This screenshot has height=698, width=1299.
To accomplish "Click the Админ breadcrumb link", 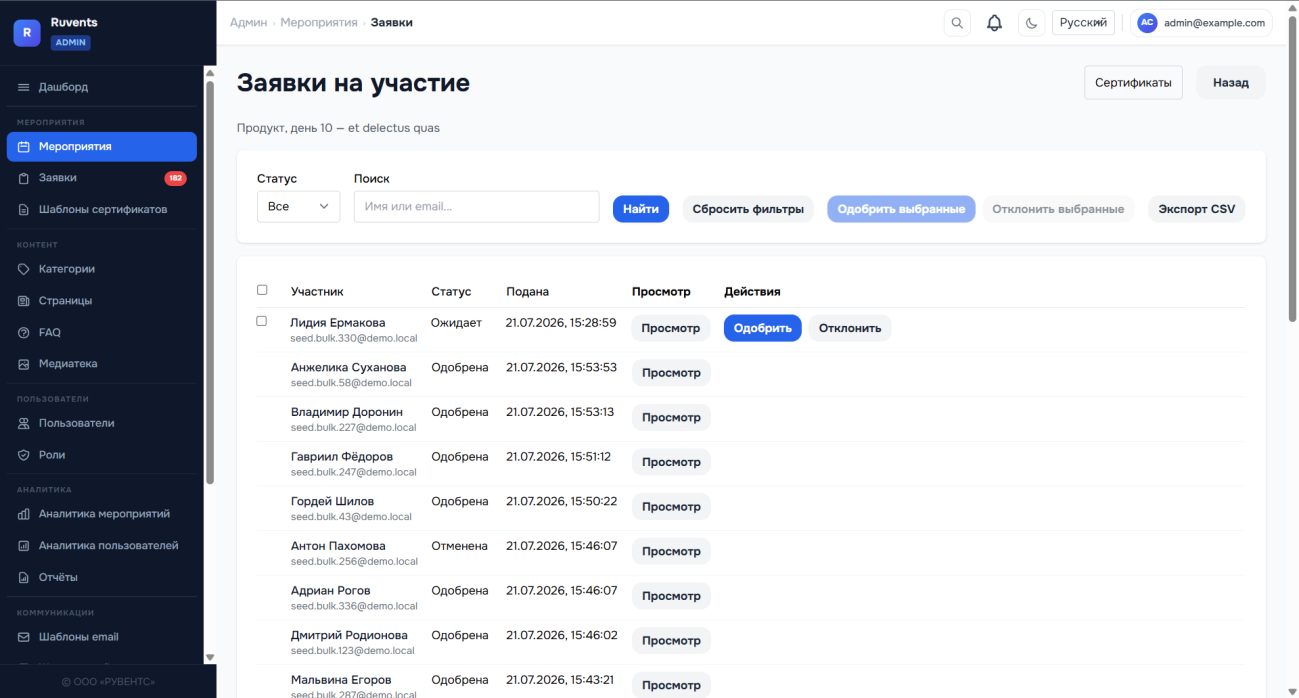I will 248,22.
